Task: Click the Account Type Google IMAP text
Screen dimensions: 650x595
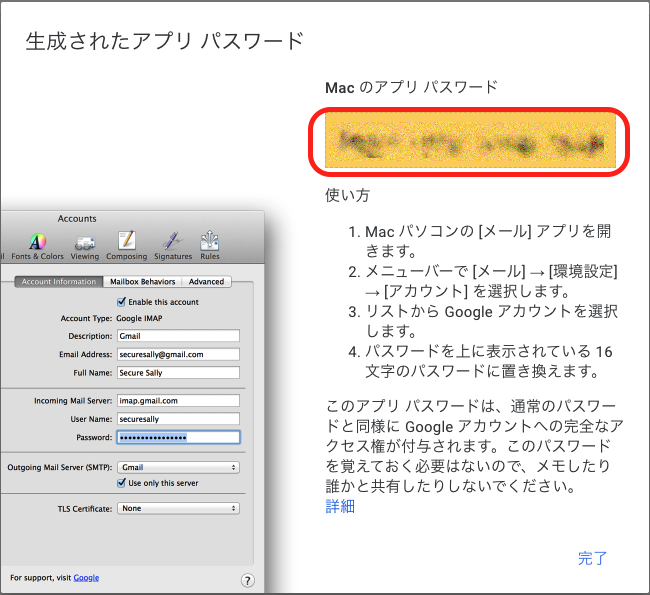Action: 139,318
